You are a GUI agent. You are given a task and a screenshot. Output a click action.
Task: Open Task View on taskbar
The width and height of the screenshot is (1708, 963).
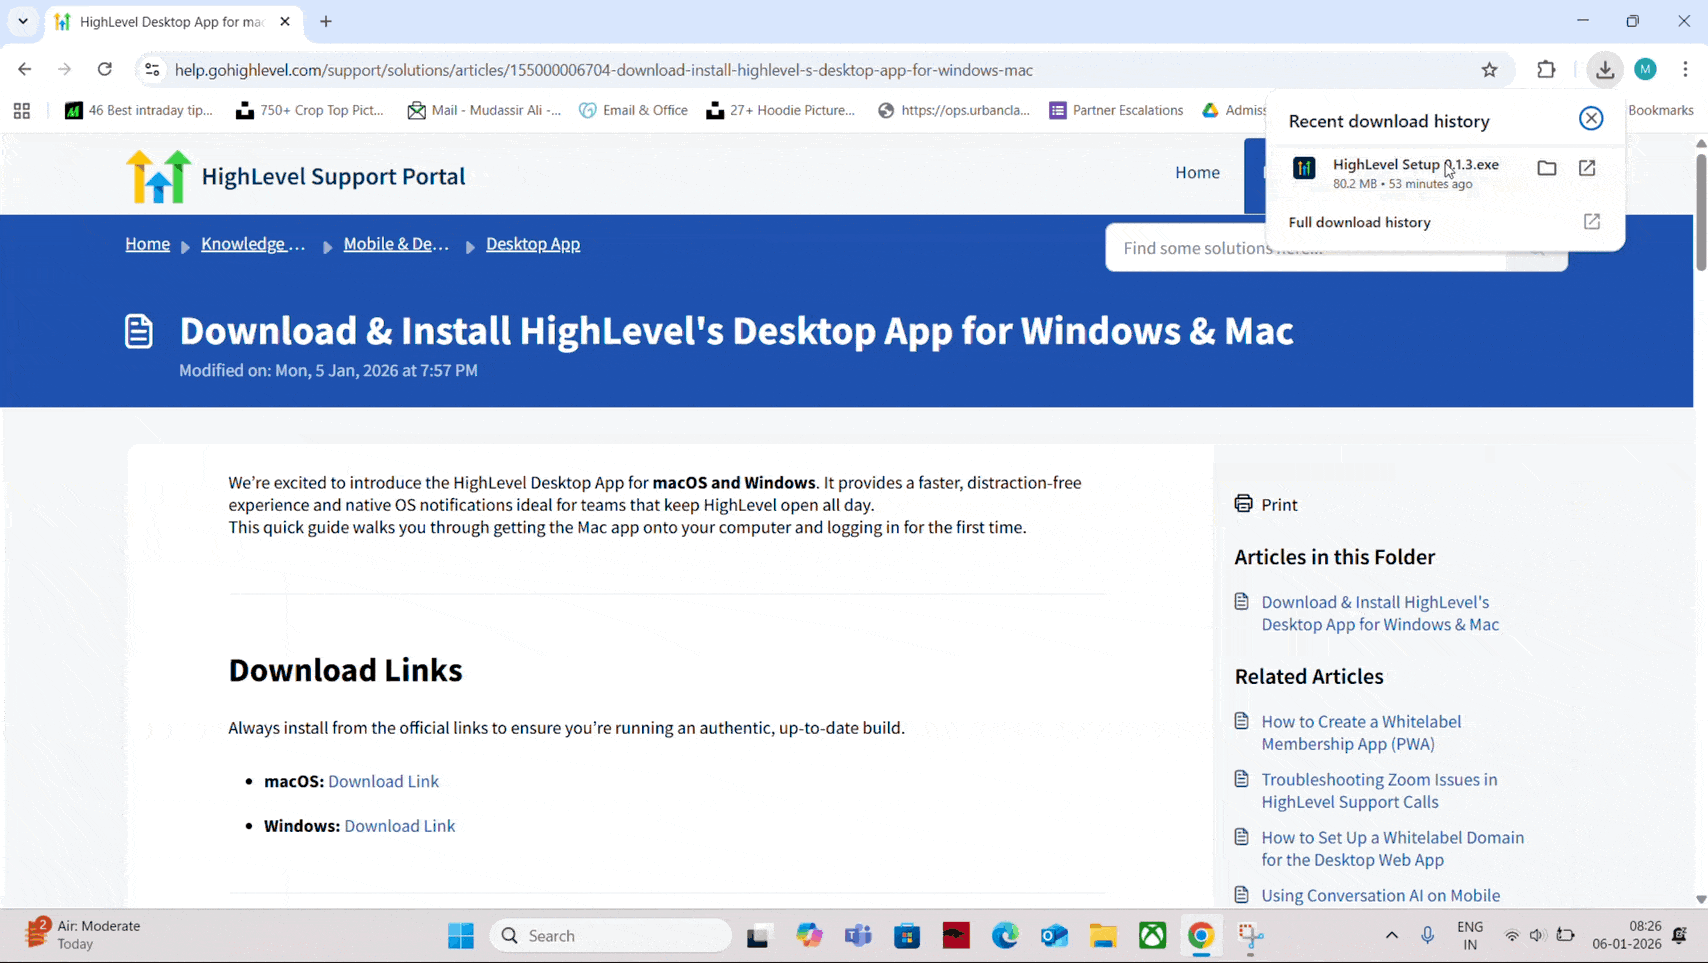pos(758,936)
